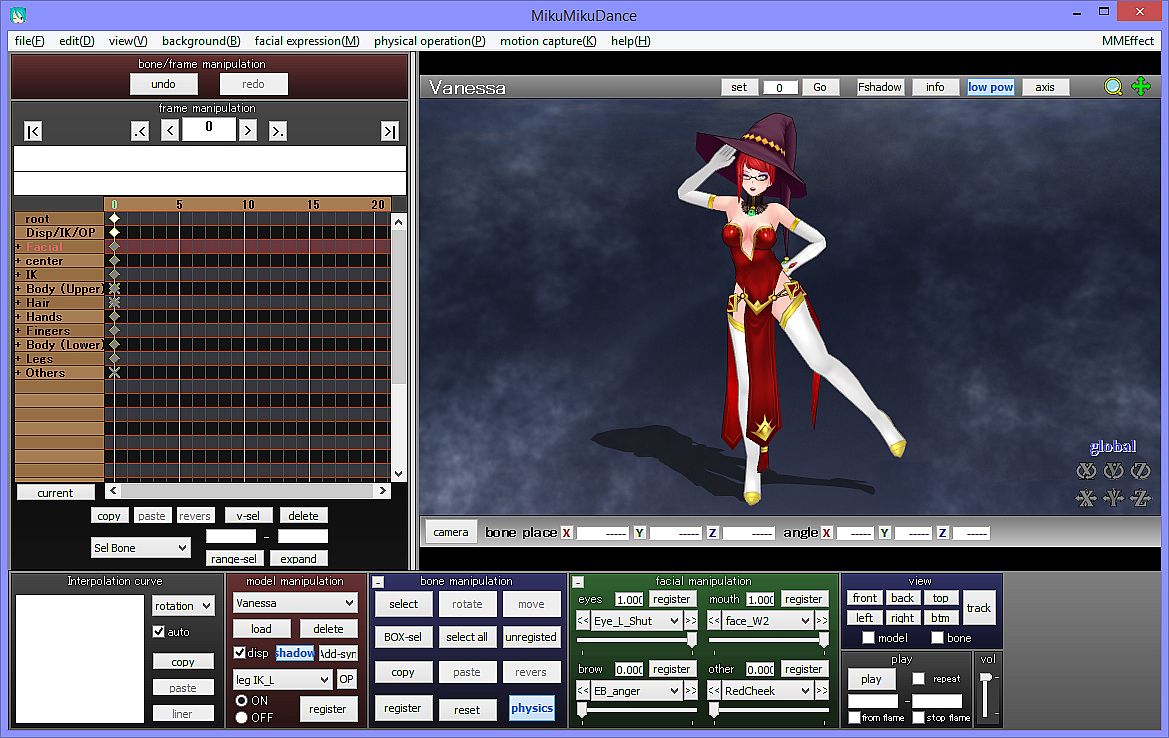The height and width of the screenshot is (738, 1169).
Task: Step back one frame
Action: pos(170,130)
